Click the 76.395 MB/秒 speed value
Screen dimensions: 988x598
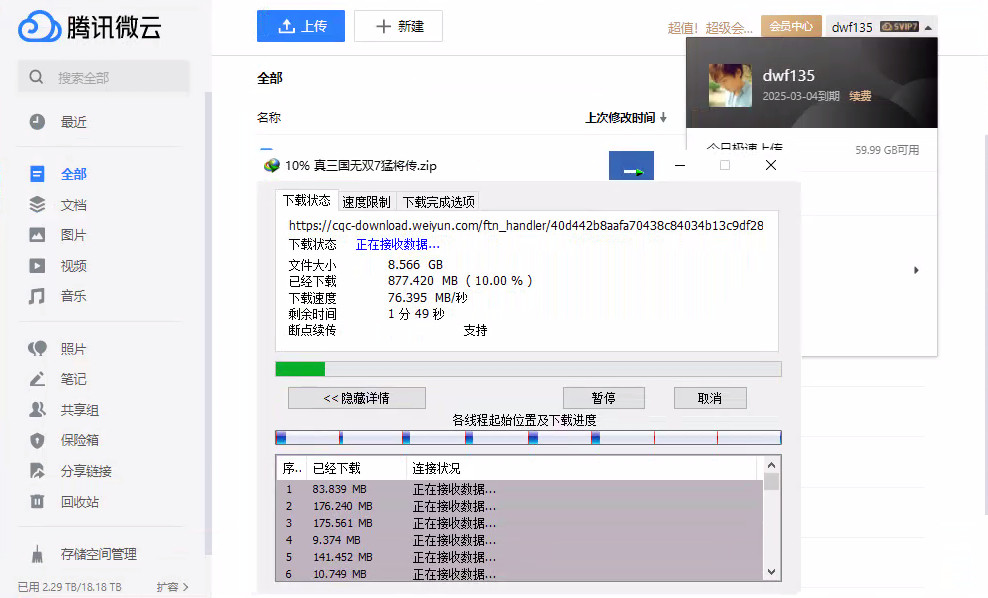click(x=428, y=297)
